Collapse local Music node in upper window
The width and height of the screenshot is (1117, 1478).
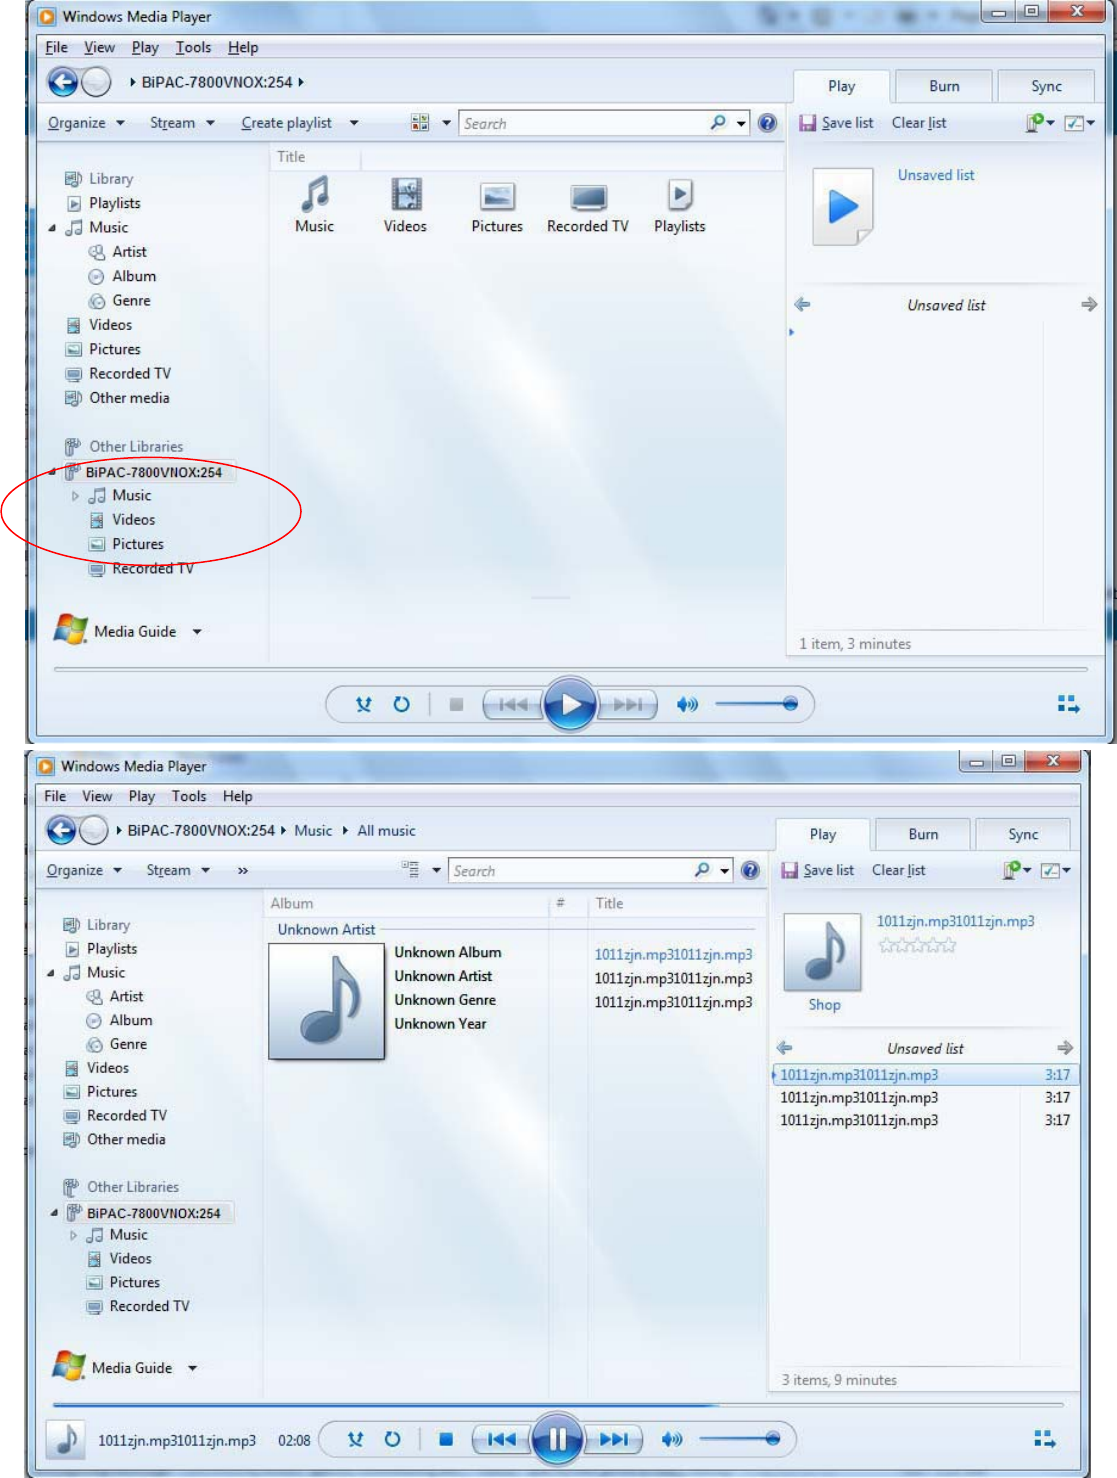(52, 228)
